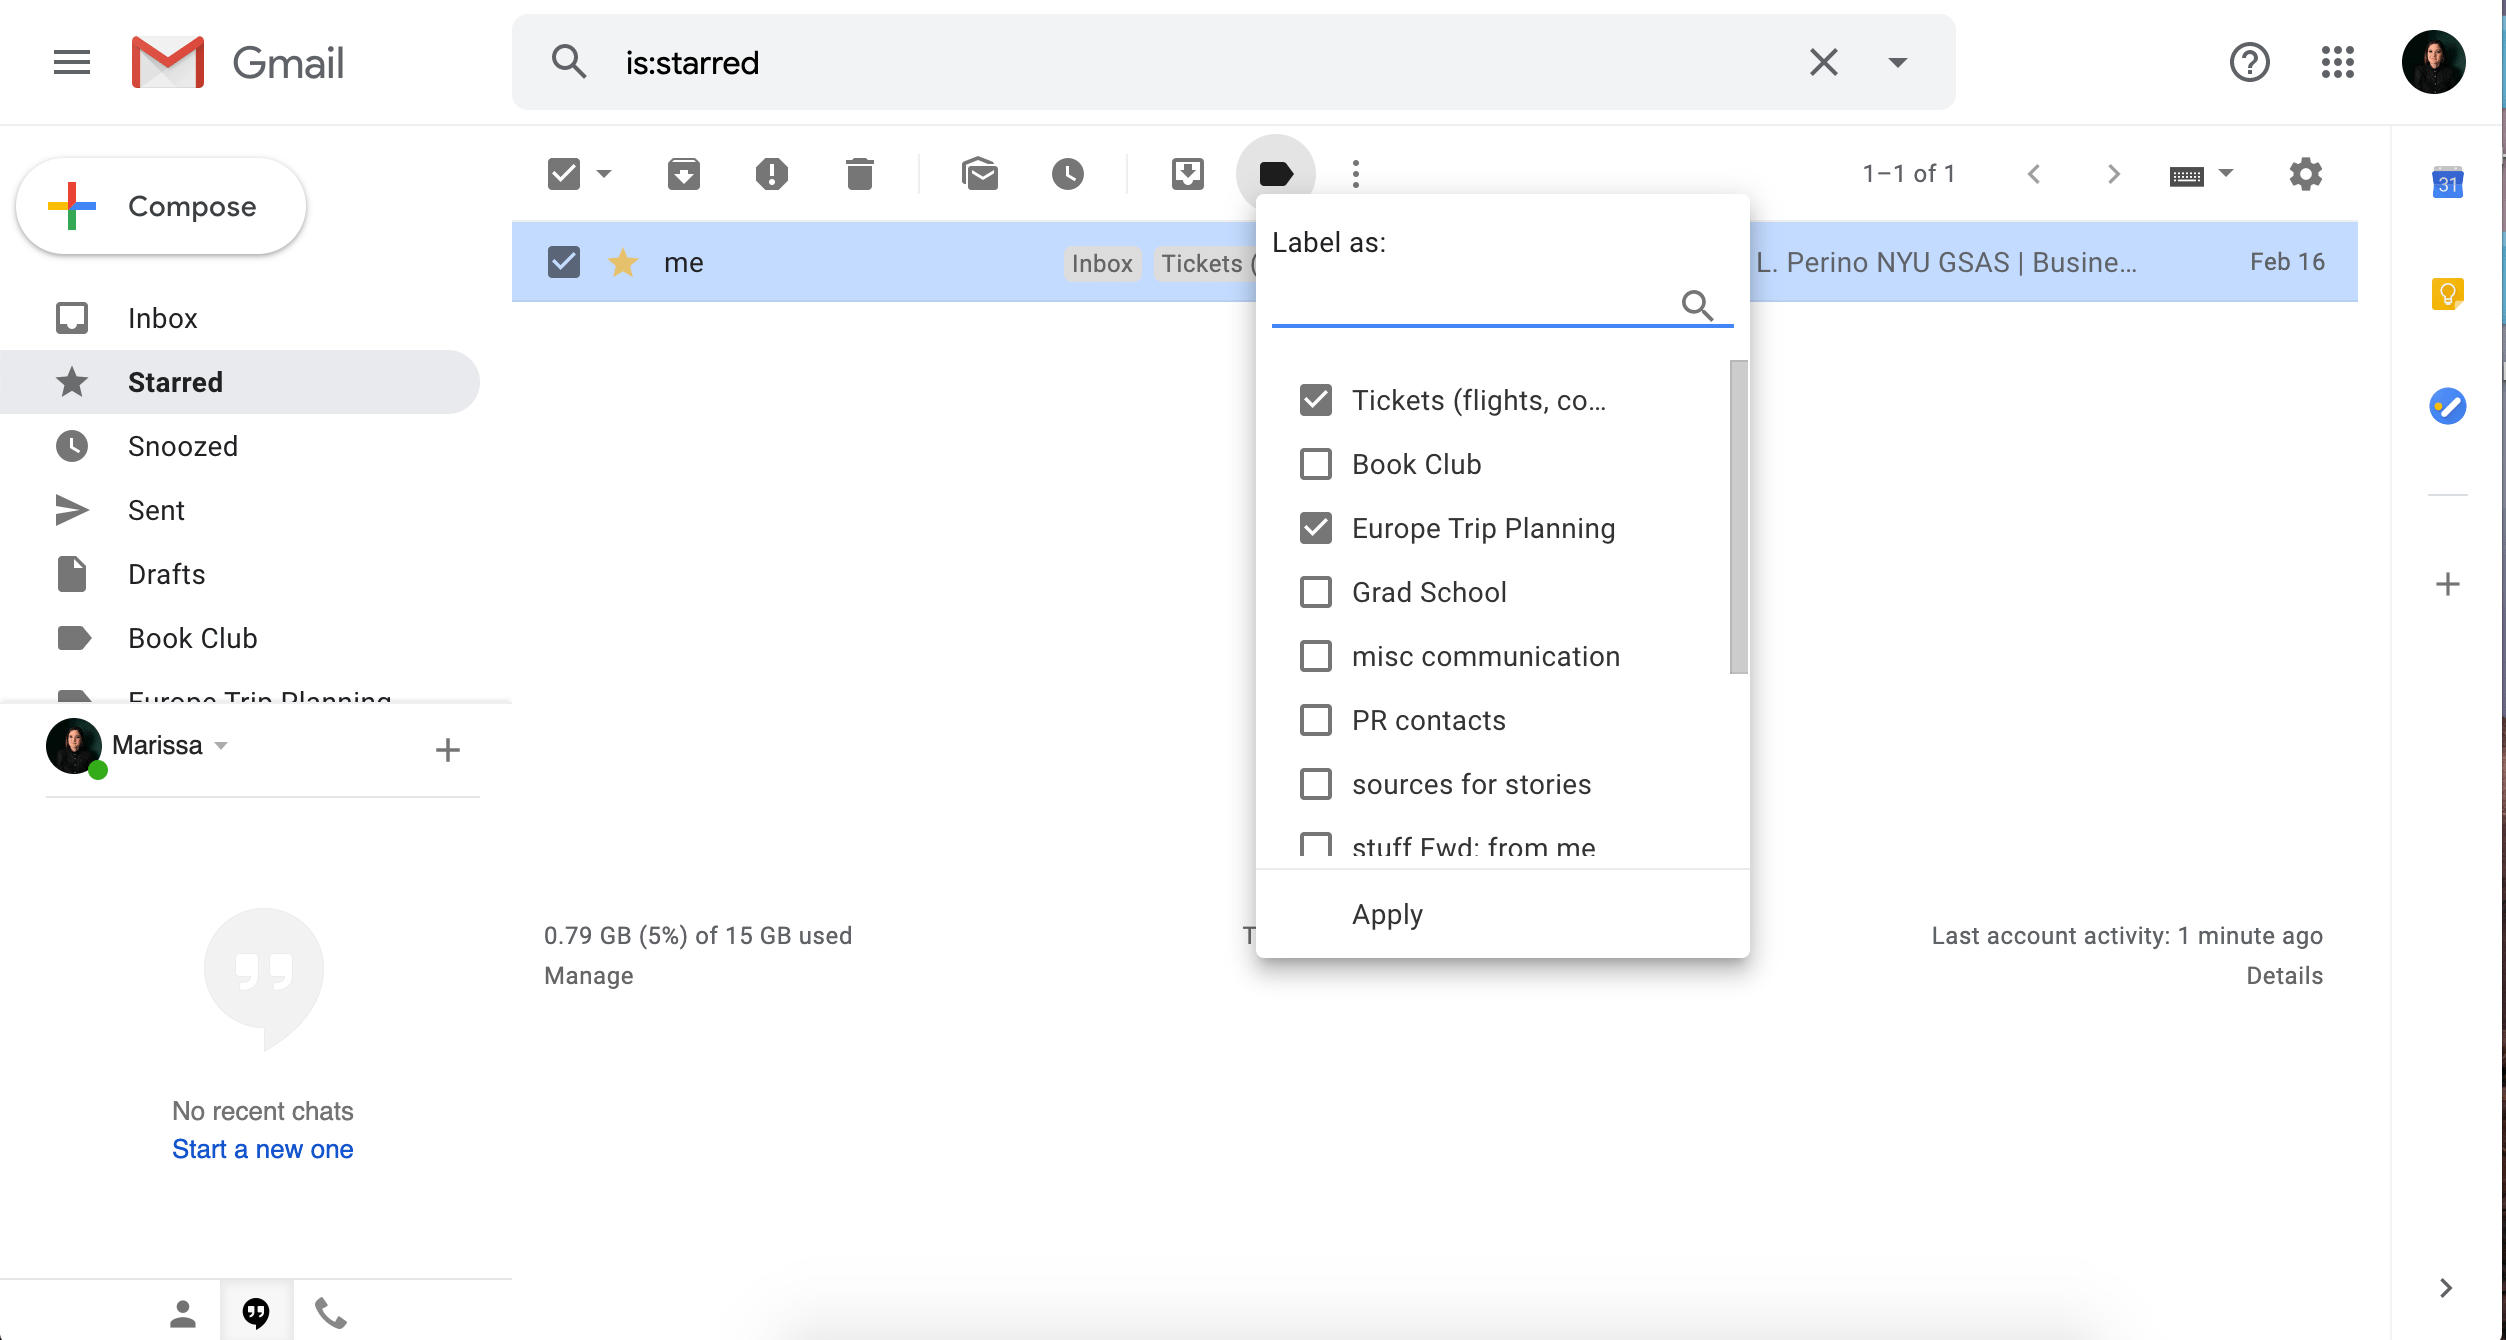The height and width of the screenshot is (1340, 2506).
Task: Click the Delete trash icon
Action: point(859,174)
